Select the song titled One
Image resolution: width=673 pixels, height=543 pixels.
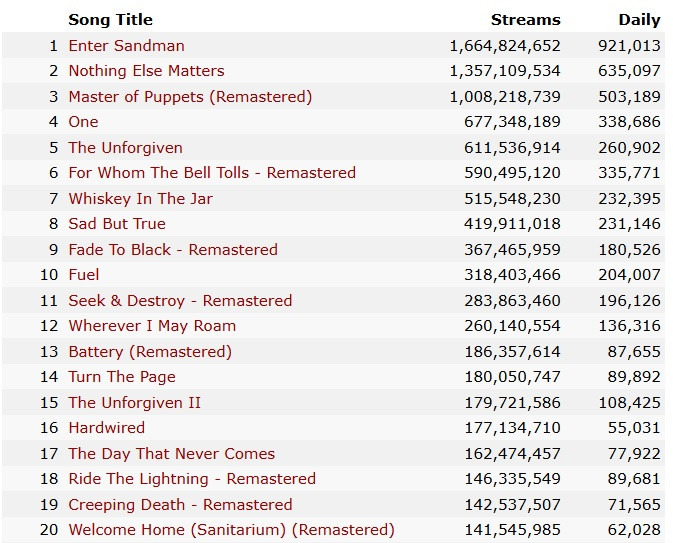pos(83,122)
